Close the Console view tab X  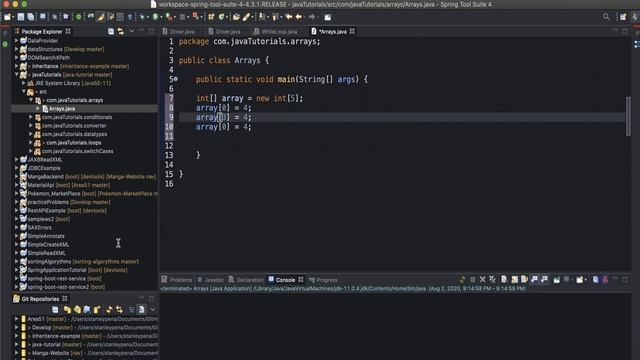pyautogui.click(x=301, y=280)
